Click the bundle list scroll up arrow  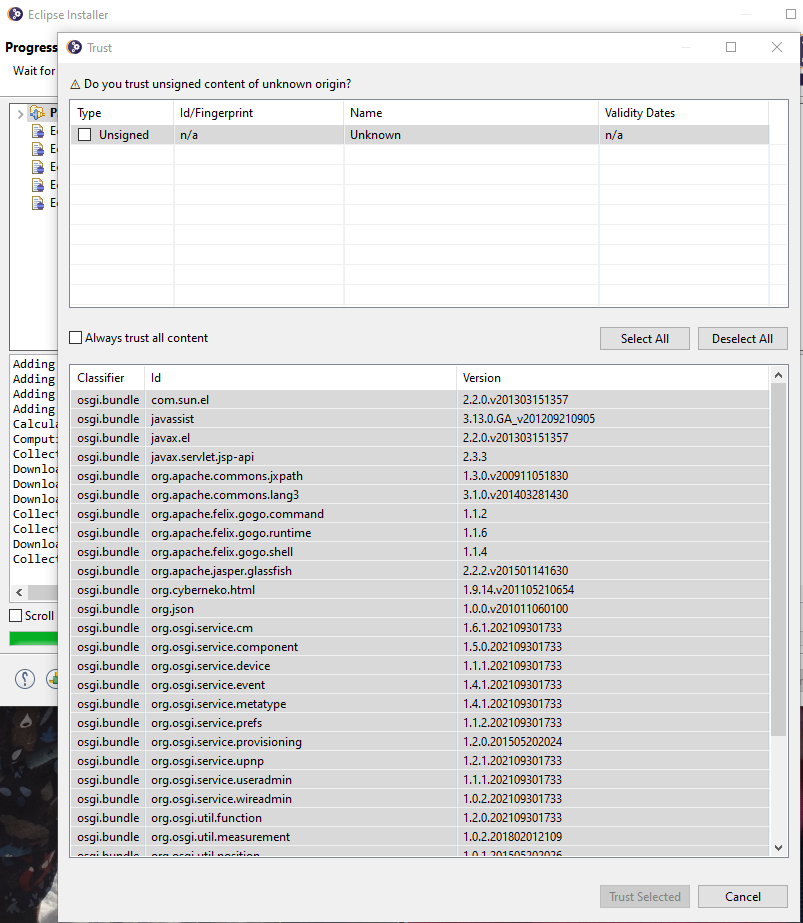coord(778,375)
